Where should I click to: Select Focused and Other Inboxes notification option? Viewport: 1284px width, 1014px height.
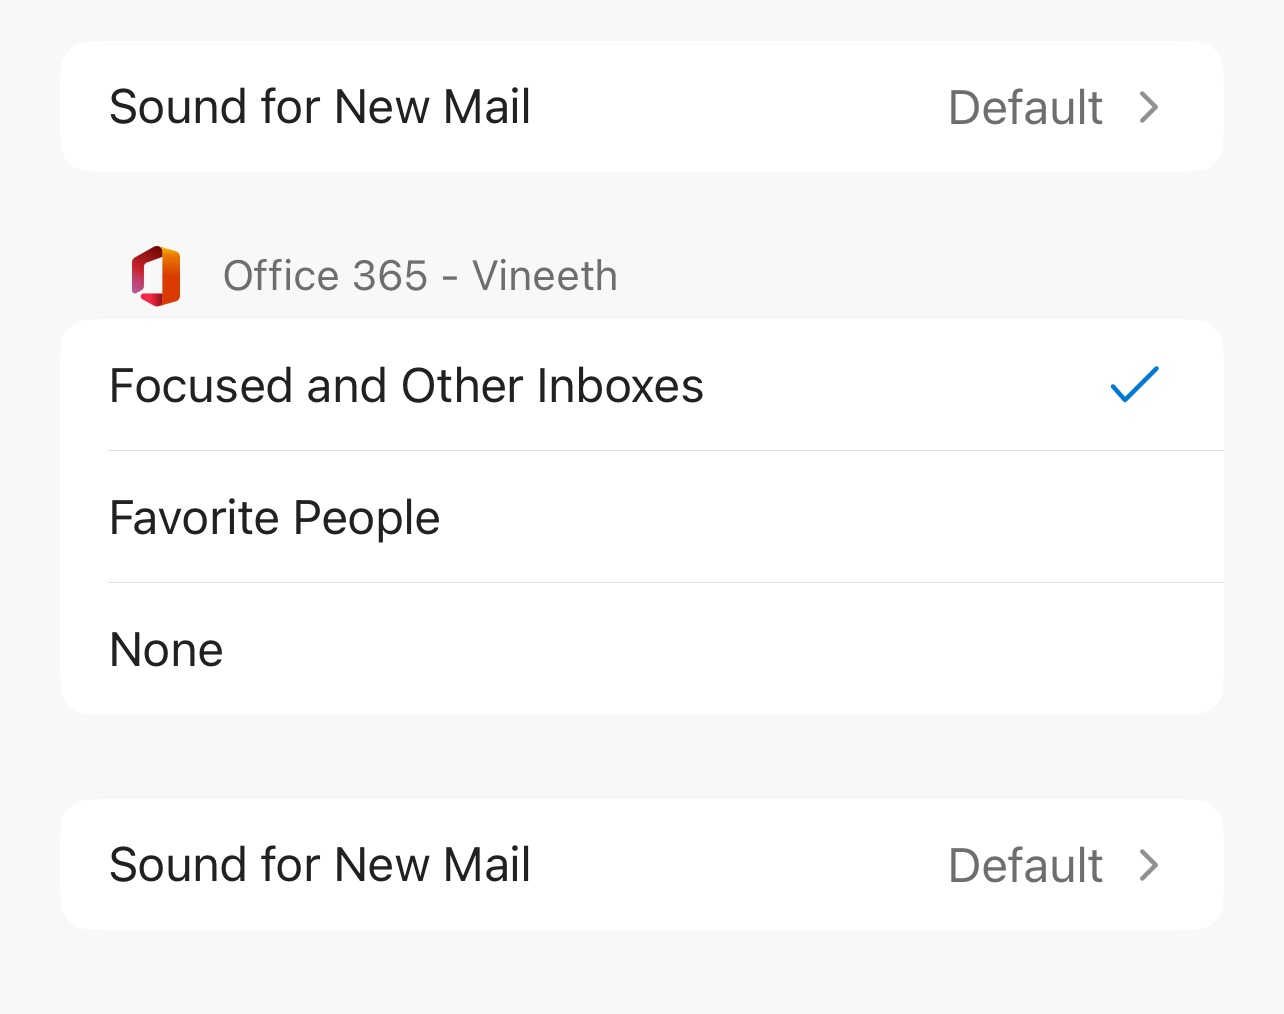click(640, 385)
